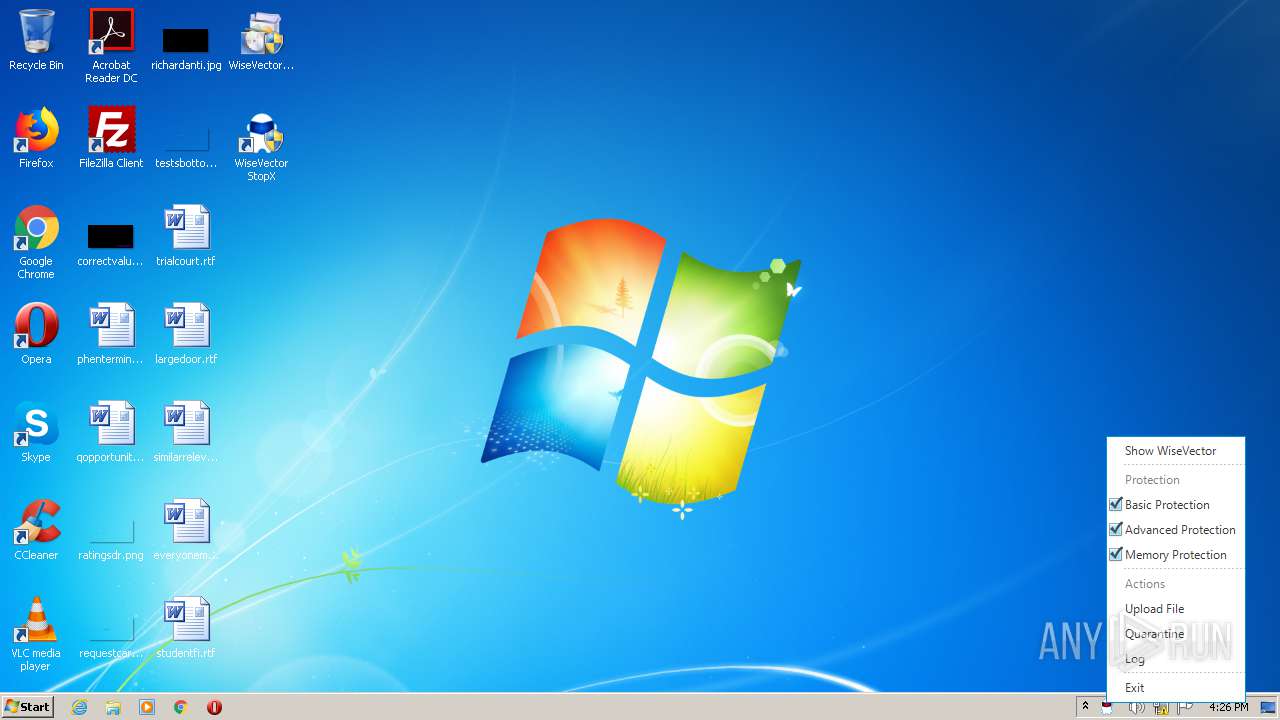Image resolution: width=1280 pixels, height=720 pixels.
Task: Launch Internet Explorer from taskbar
Action: click(79, 707)
